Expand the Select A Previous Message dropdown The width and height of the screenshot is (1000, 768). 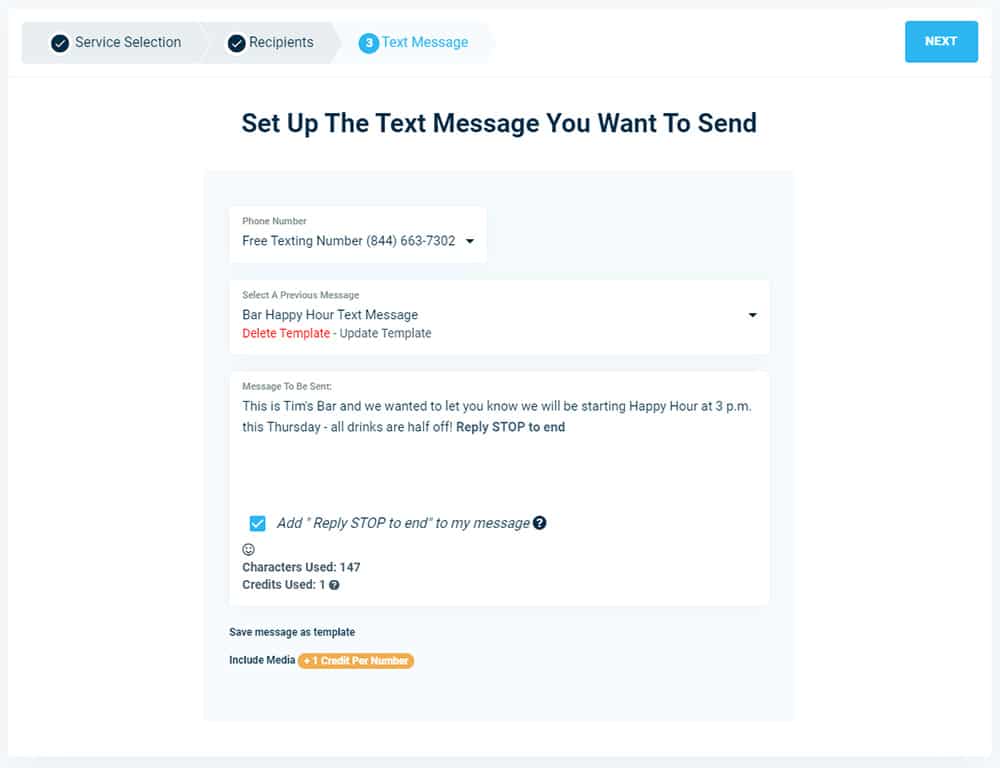coord(753,315)
